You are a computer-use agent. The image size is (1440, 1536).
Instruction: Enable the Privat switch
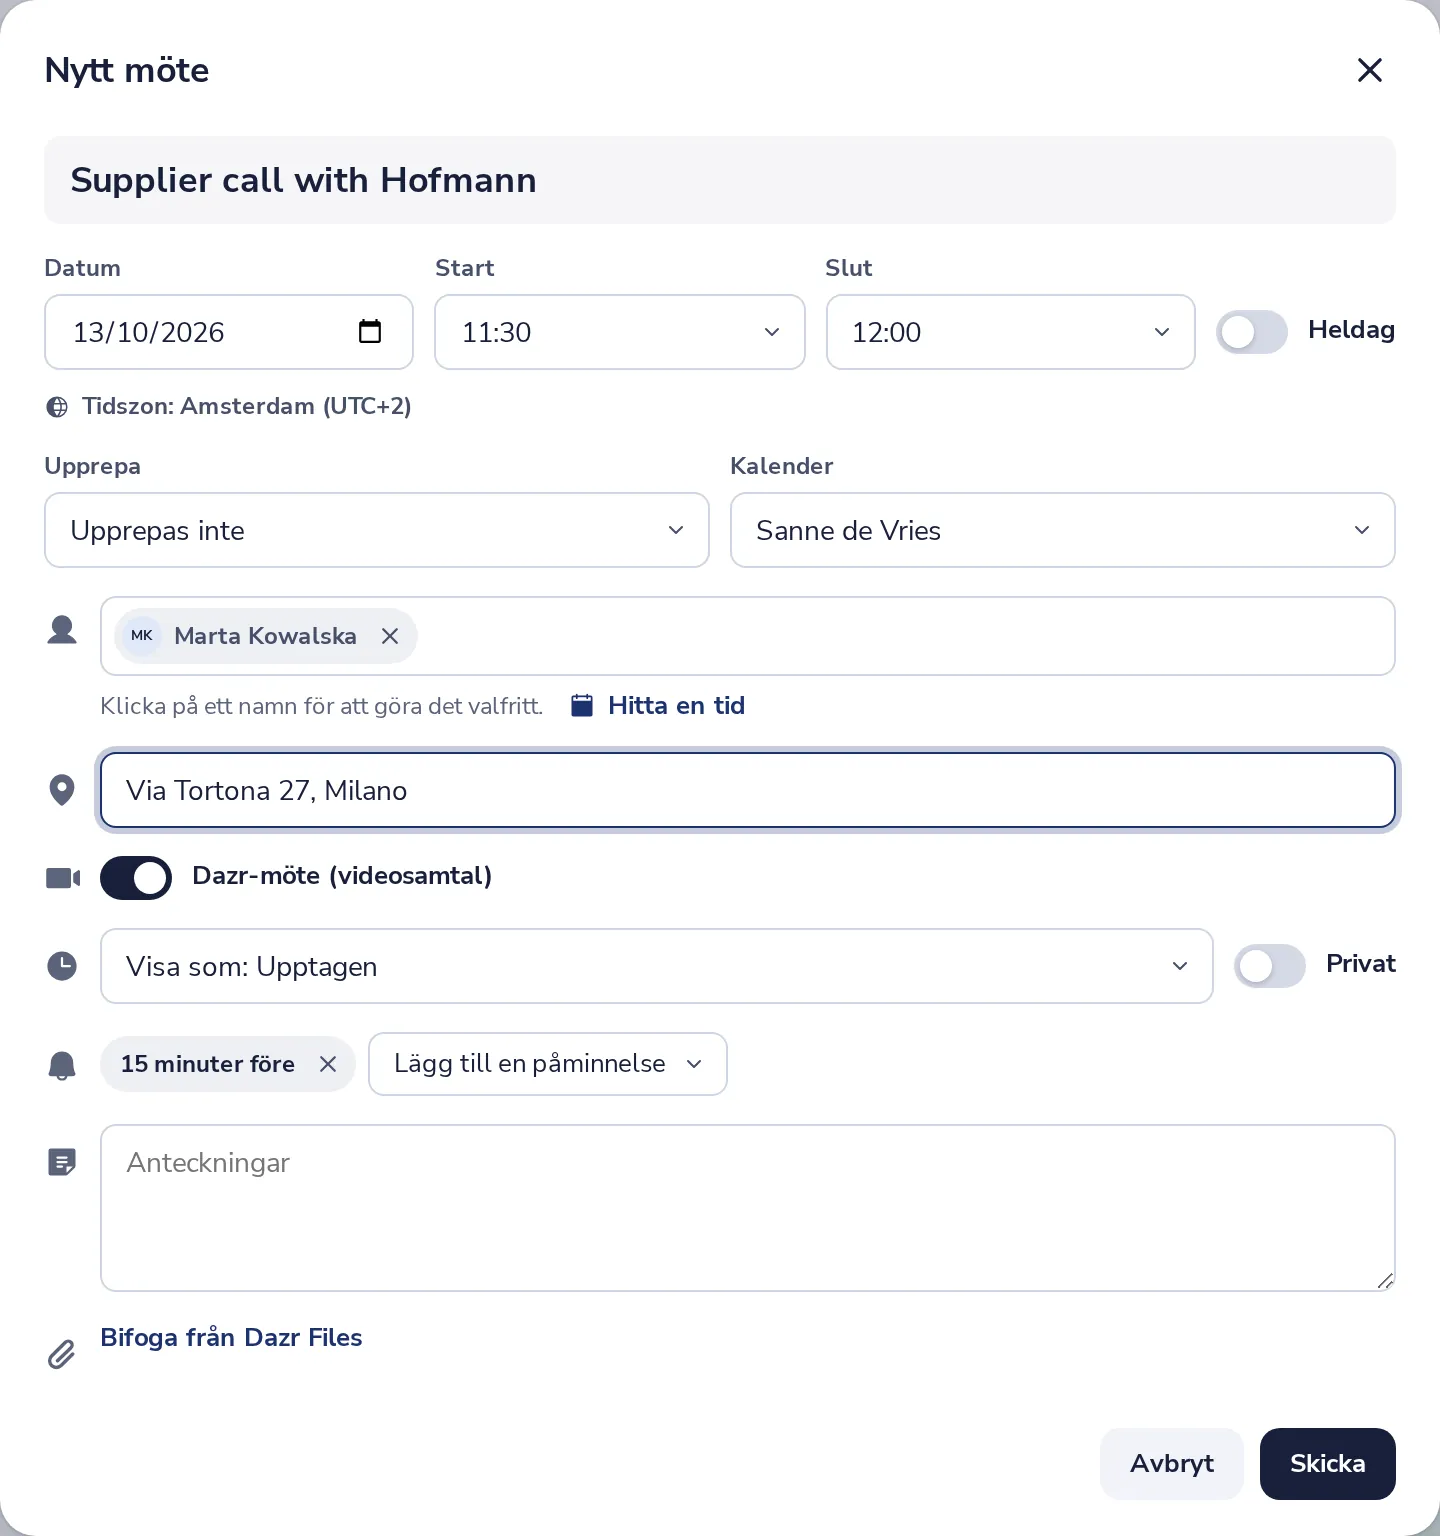click(1270, 966)
